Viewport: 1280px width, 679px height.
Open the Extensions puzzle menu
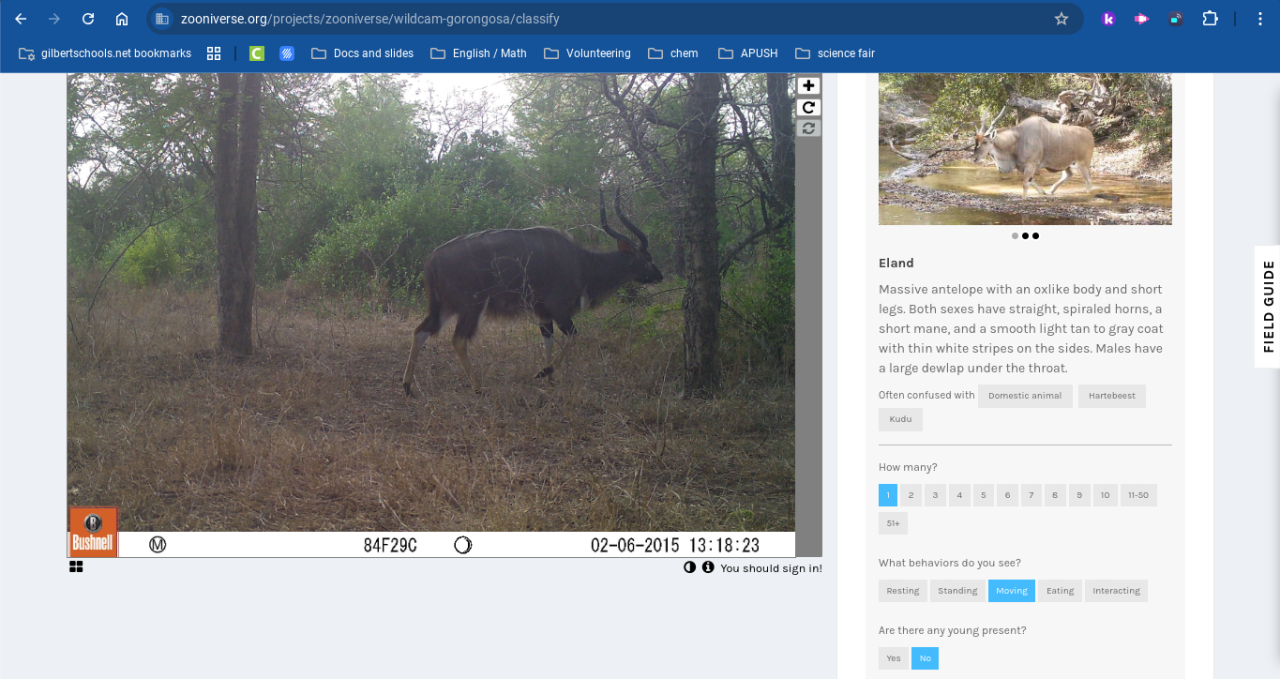click(x=1210, y=19)
